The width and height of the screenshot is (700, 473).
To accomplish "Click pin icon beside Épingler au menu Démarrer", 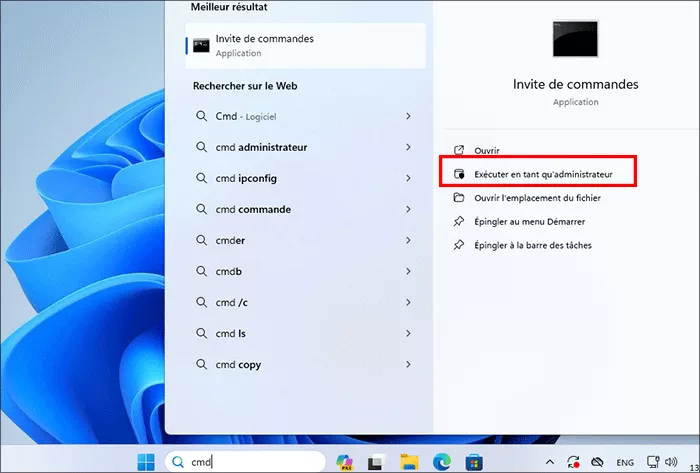I will click(459, 221).
